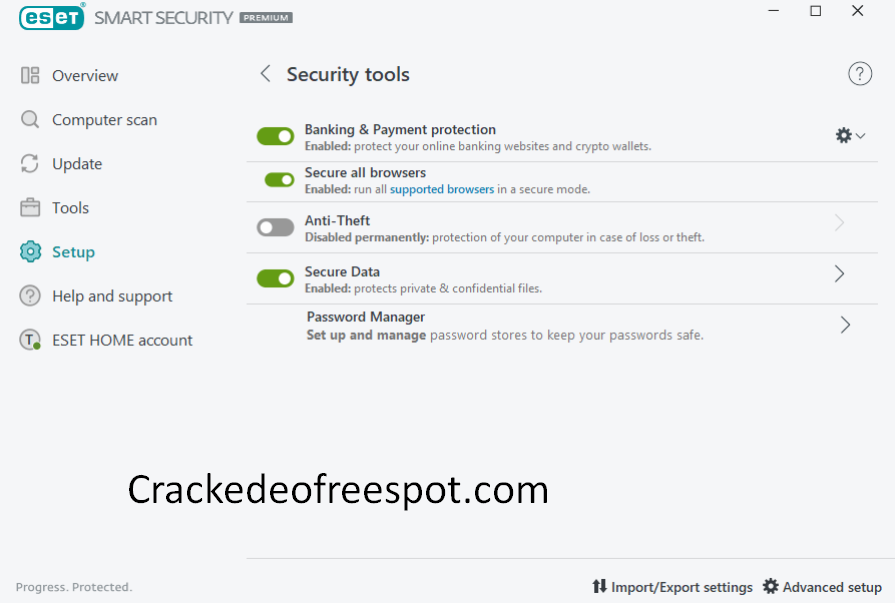Select the Setup gear icon
The width and height of the screenshot is (895, 603).
pyautogui.click(x=28, y=251)
